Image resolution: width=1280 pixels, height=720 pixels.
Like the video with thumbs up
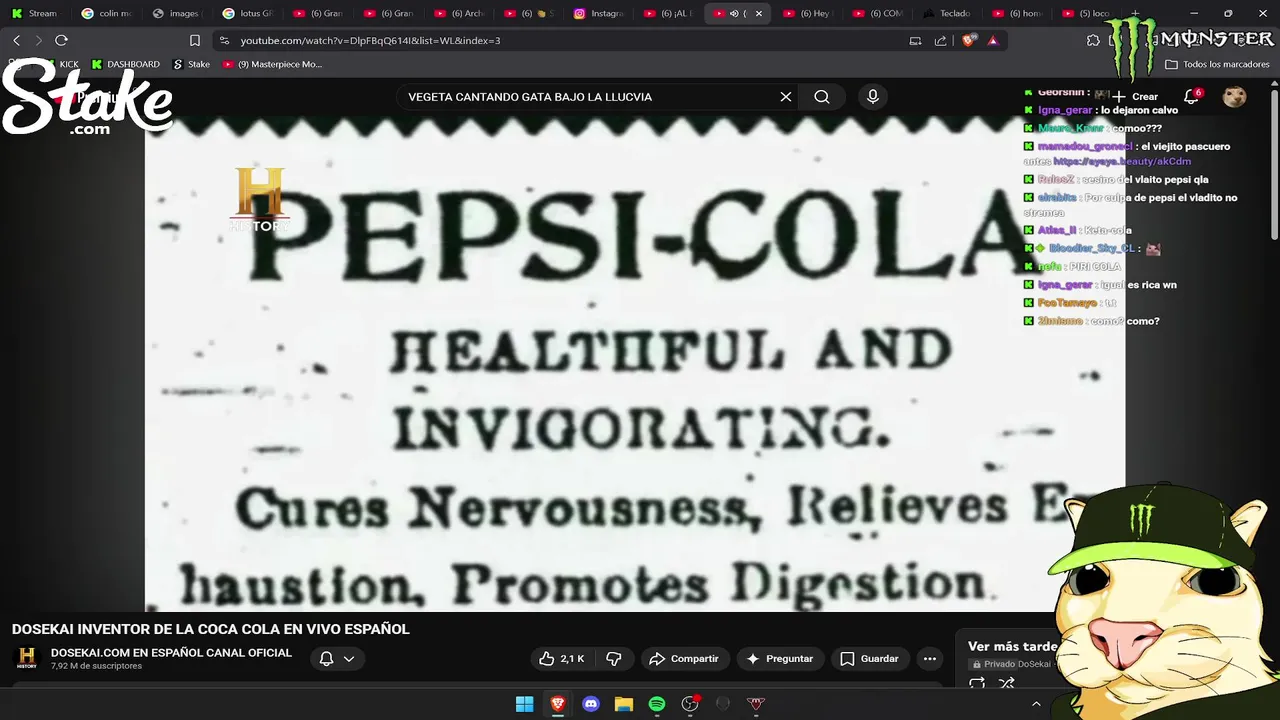pos(562,658)
